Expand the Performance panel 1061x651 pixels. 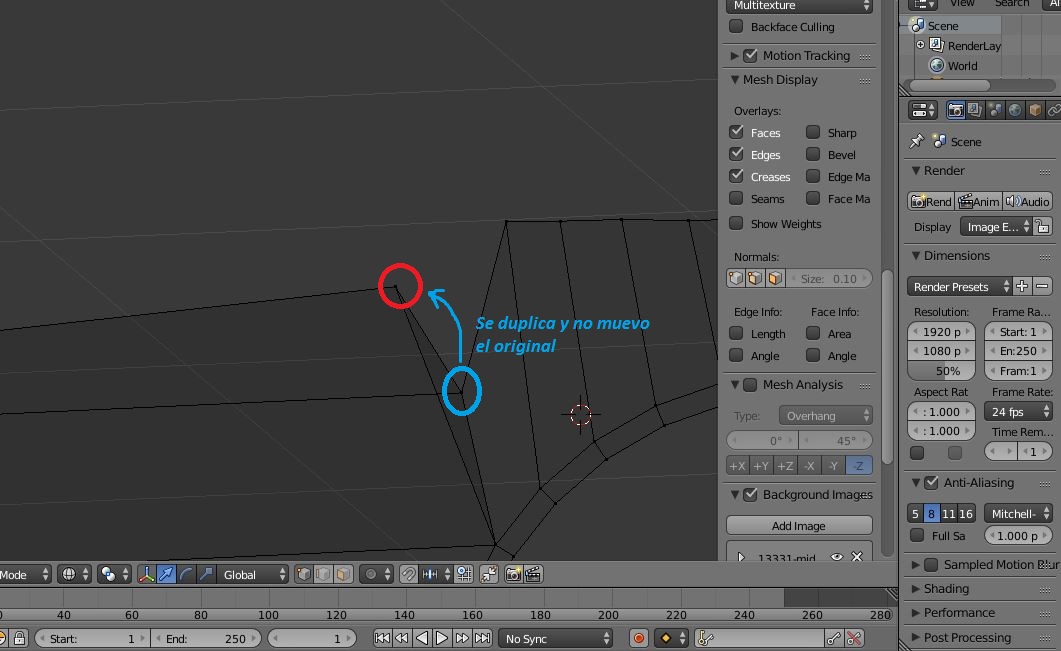tap(916, 613)
